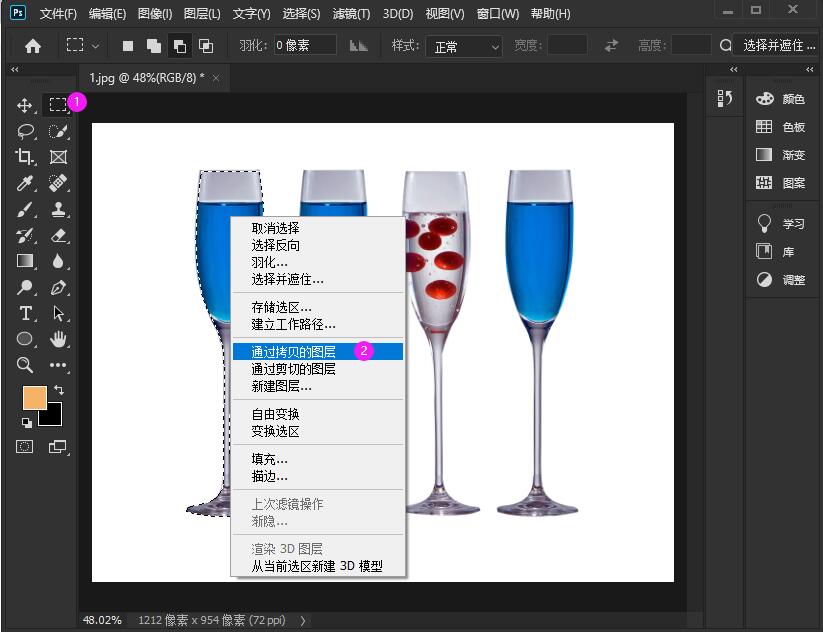
Task: Select the Brush tool
Action: (x=25, y=209)
